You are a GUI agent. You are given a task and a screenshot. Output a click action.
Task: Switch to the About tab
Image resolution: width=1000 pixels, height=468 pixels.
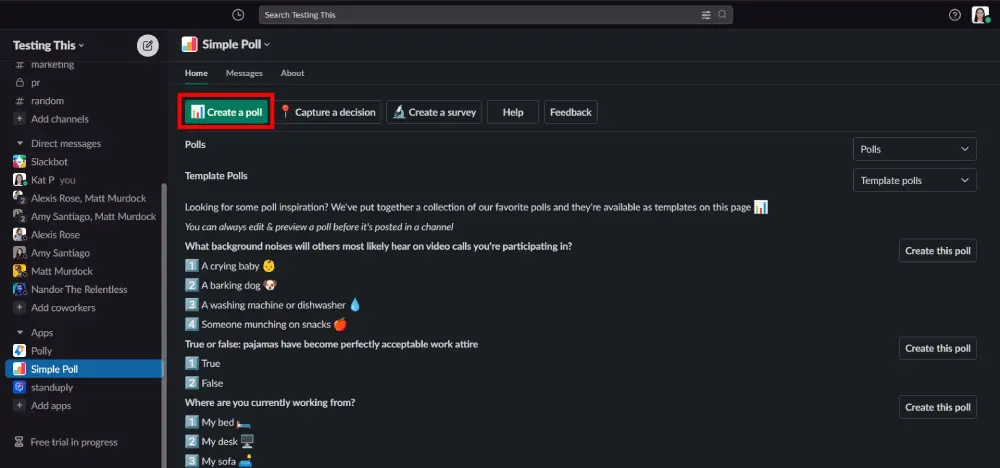point(292,73)
